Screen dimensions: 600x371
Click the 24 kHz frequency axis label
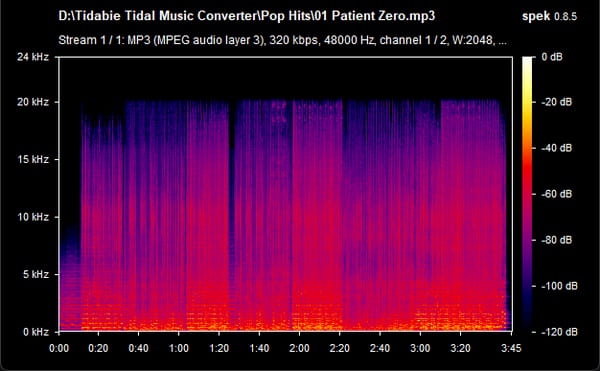click(33, 57)
